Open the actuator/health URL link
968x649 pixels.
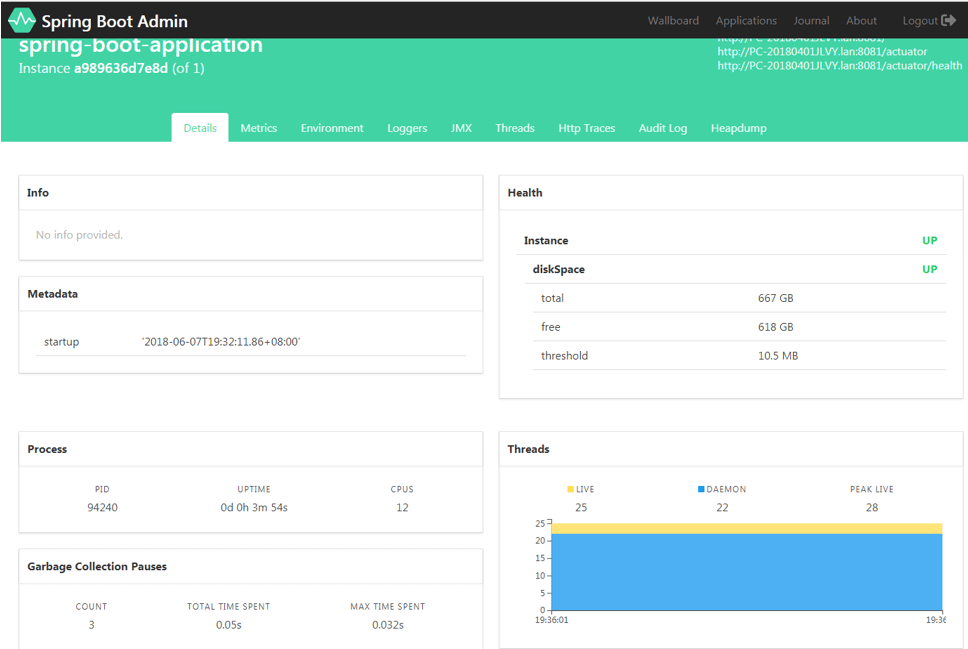(840, 65)
